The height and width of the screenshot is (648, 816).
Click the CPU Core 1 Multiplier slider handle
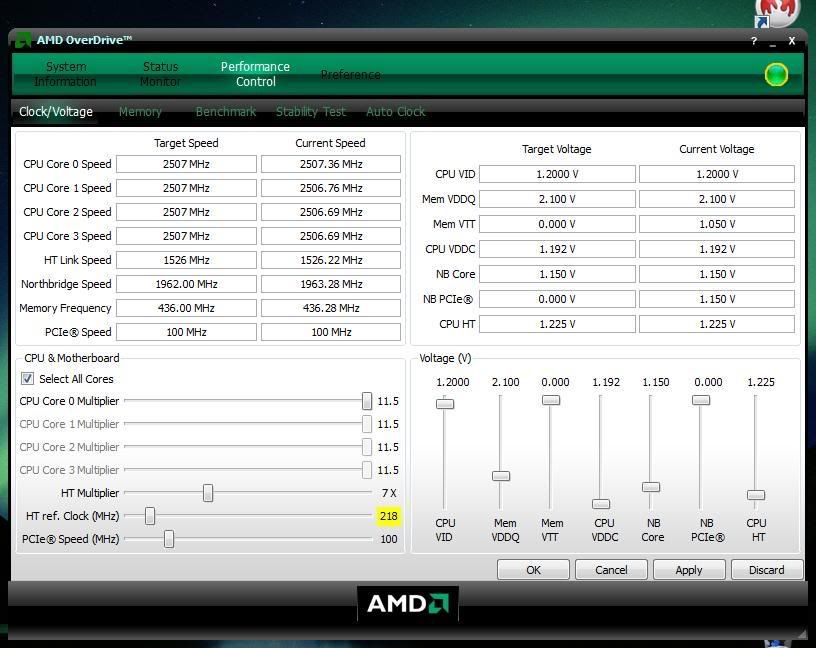tap(367, 424)
